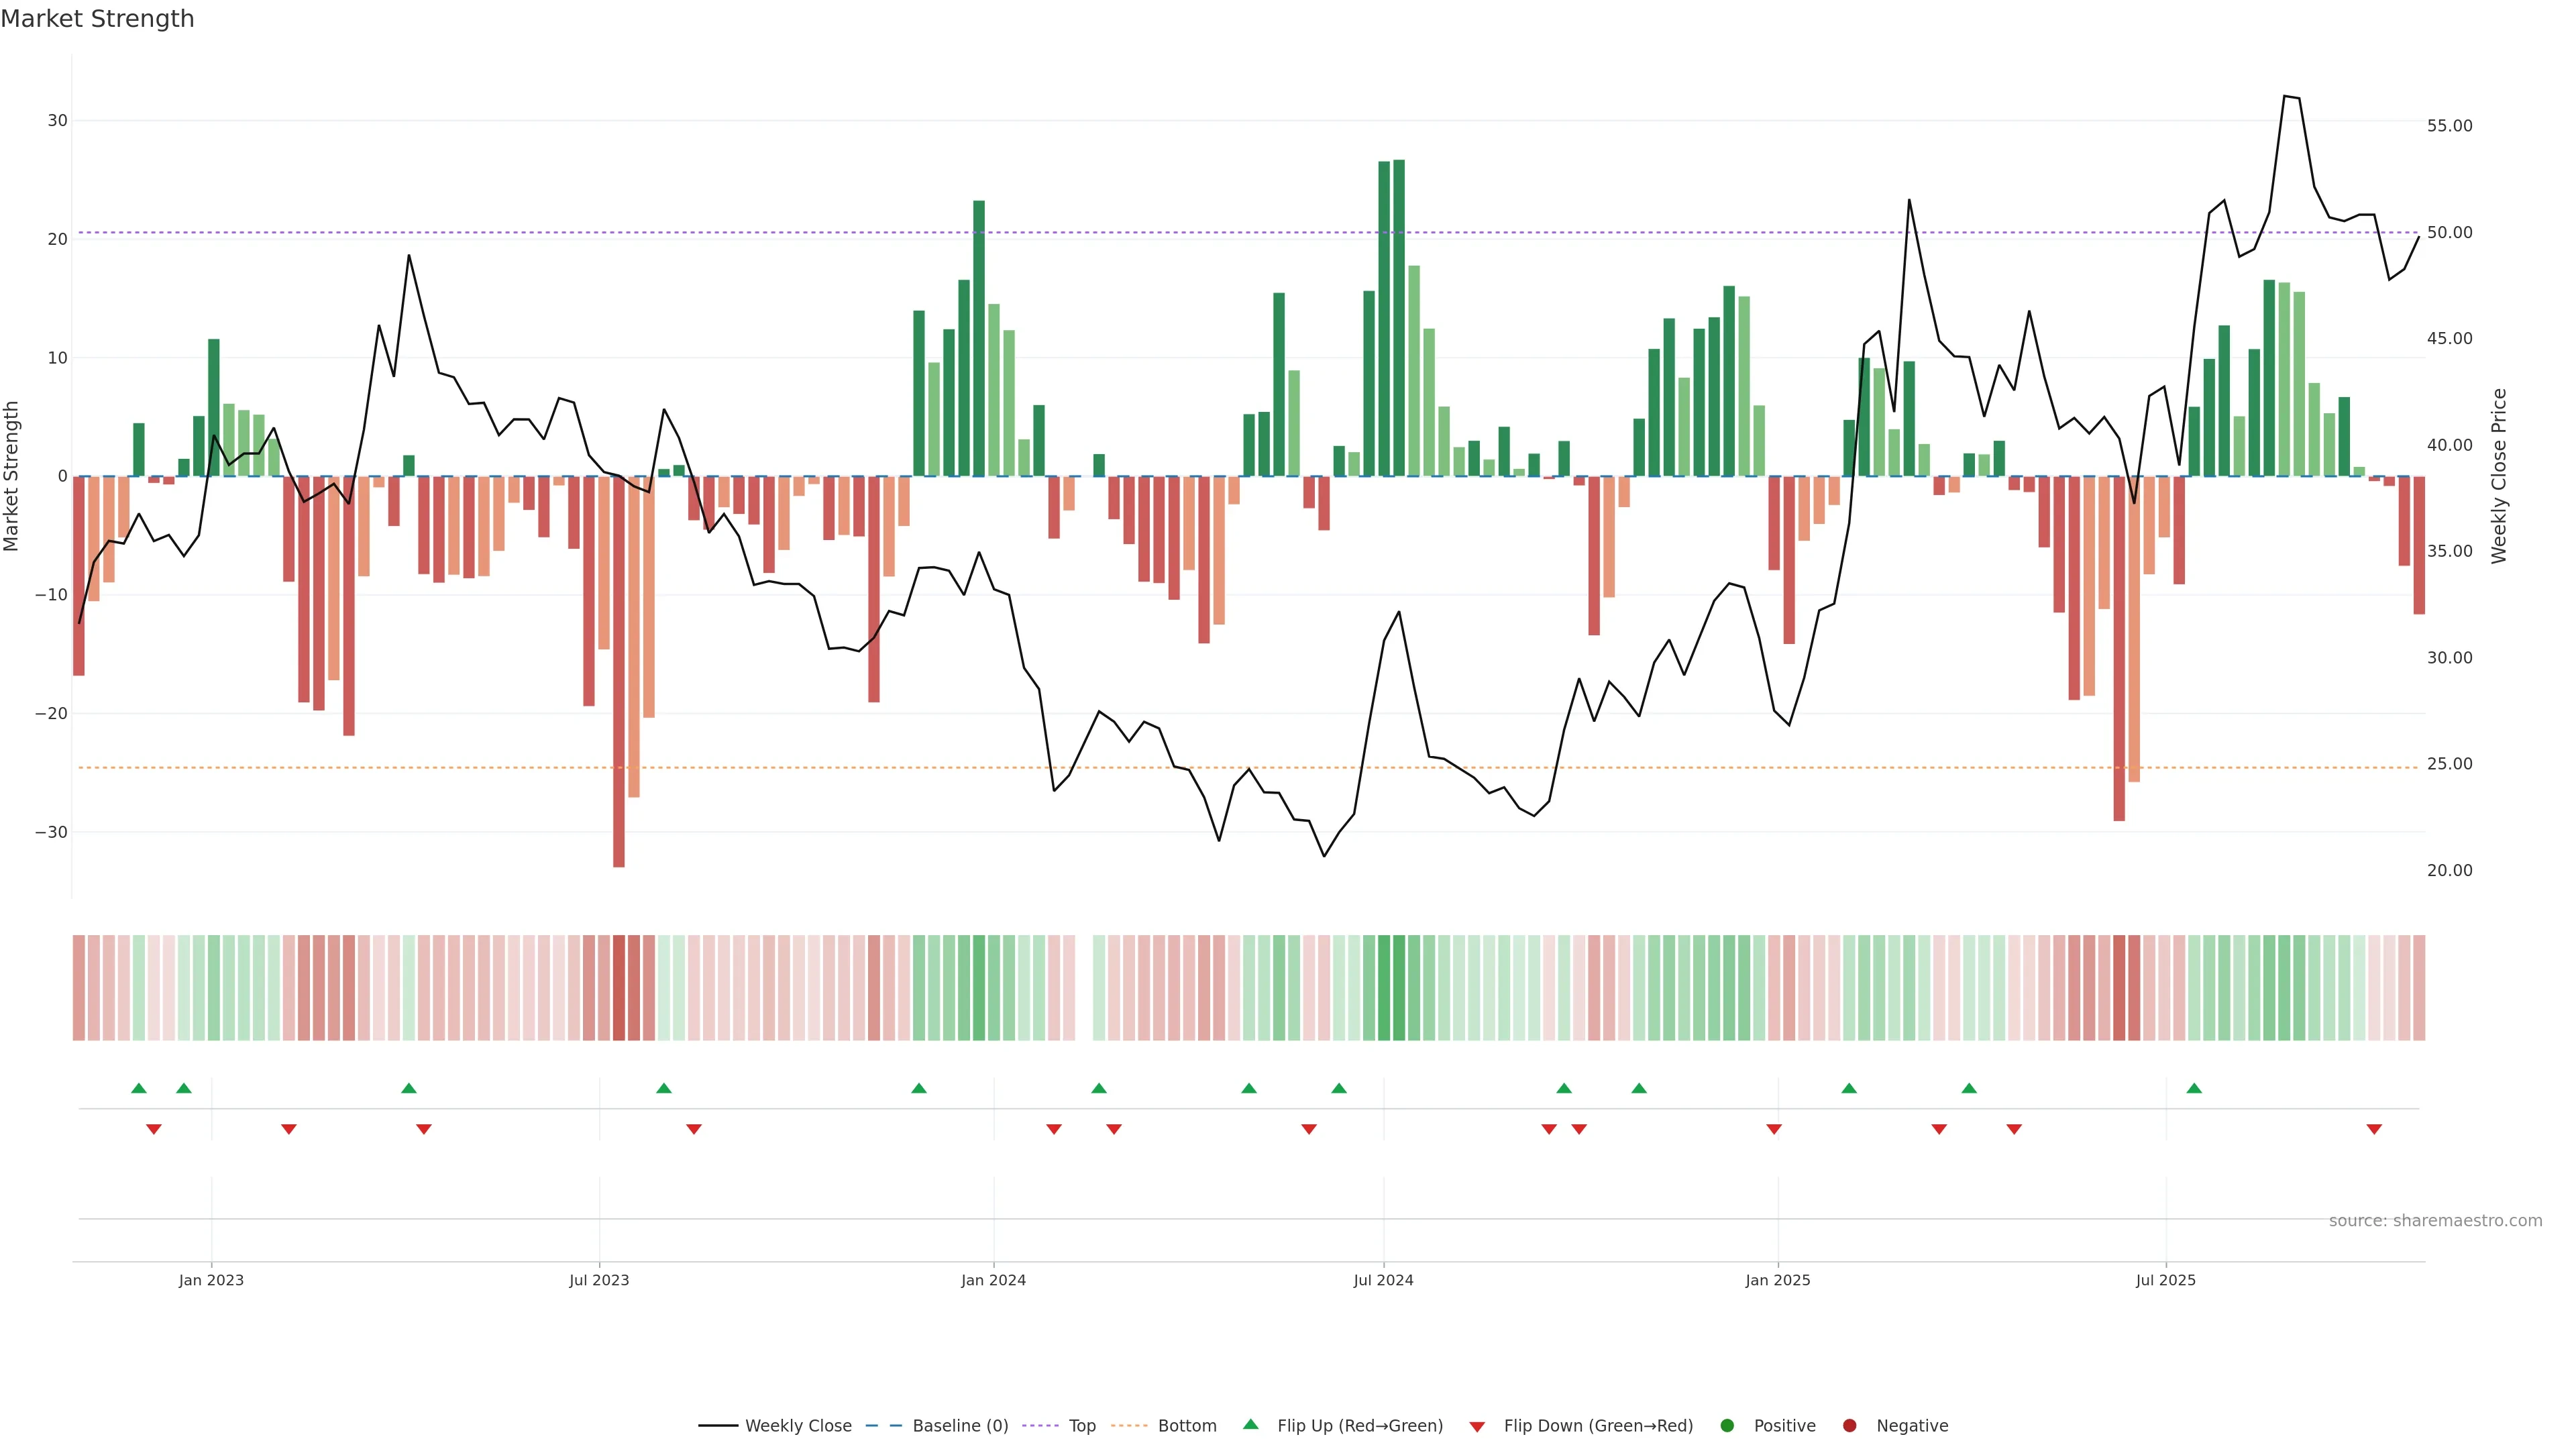This screenshot has height=1449, width=2576.
Task: Click the Positive green circle legend icon
Action: click(1727, 1425)
